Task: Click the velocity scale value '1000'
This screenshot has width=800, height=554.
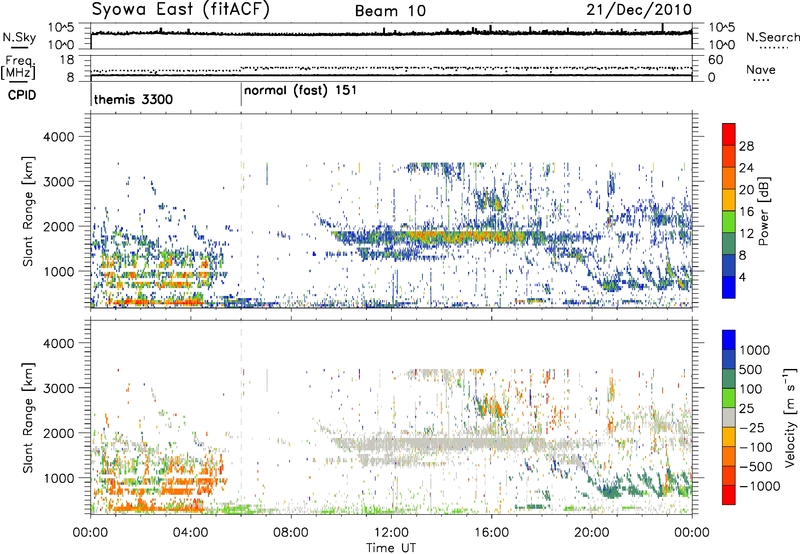Action: coord(755,350)
